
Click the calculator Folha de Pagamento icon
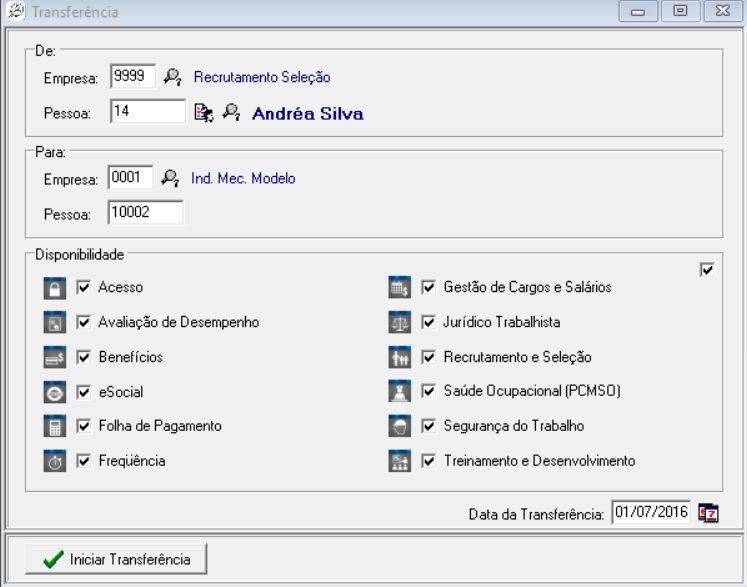[x=56, y=427]
